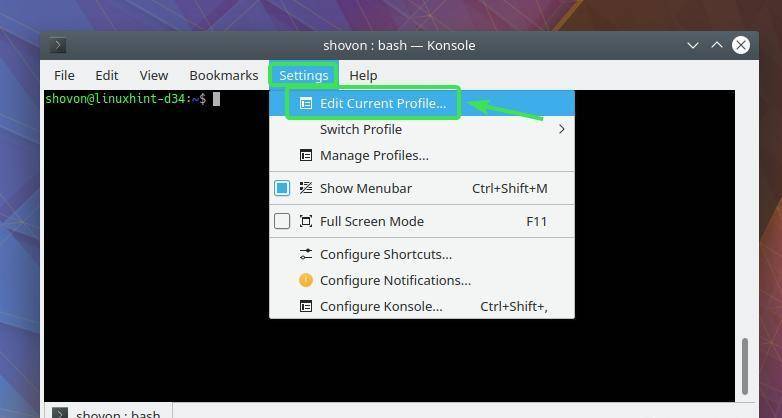Open Configure Shortcuts dialog
This screenshot has height=418, width=782.
click(x=422, y=254)
